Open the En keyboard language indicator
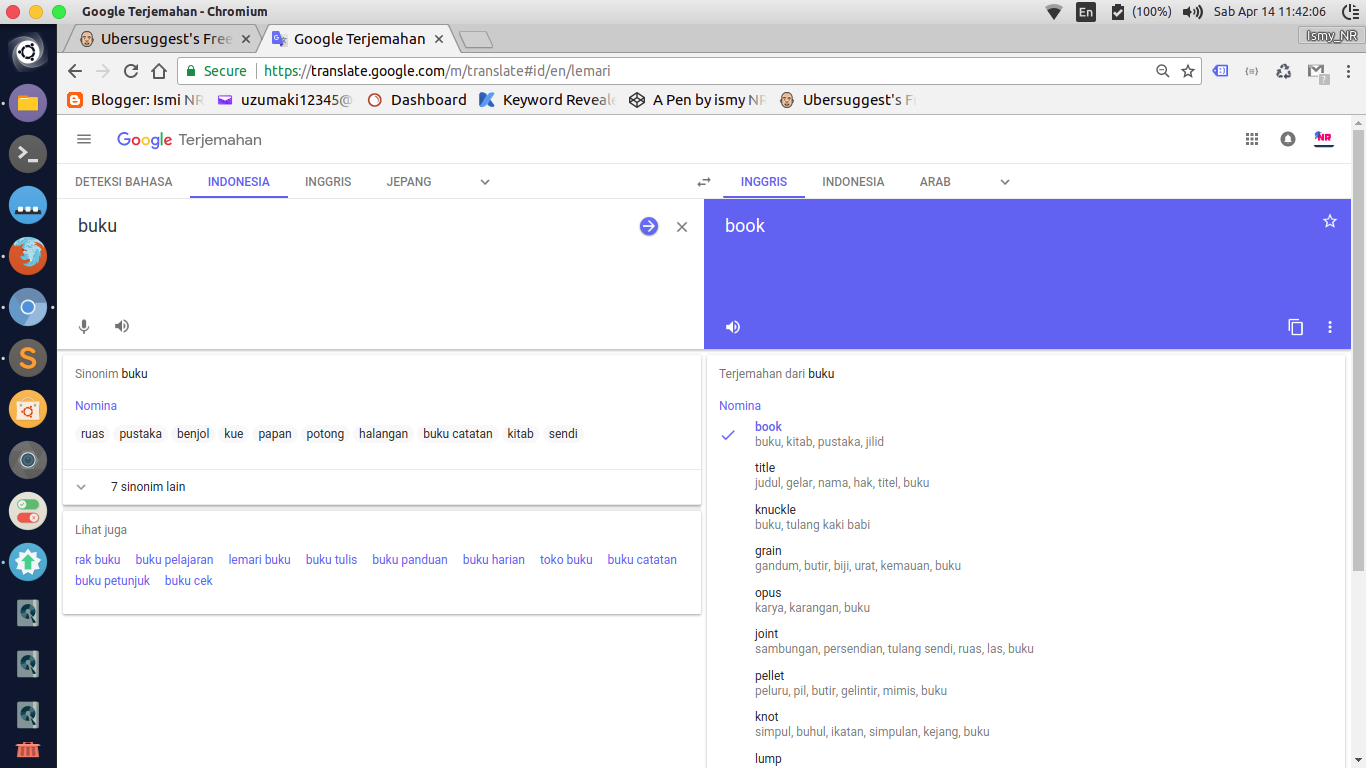1366x768 pixels. click(1086, 12)
